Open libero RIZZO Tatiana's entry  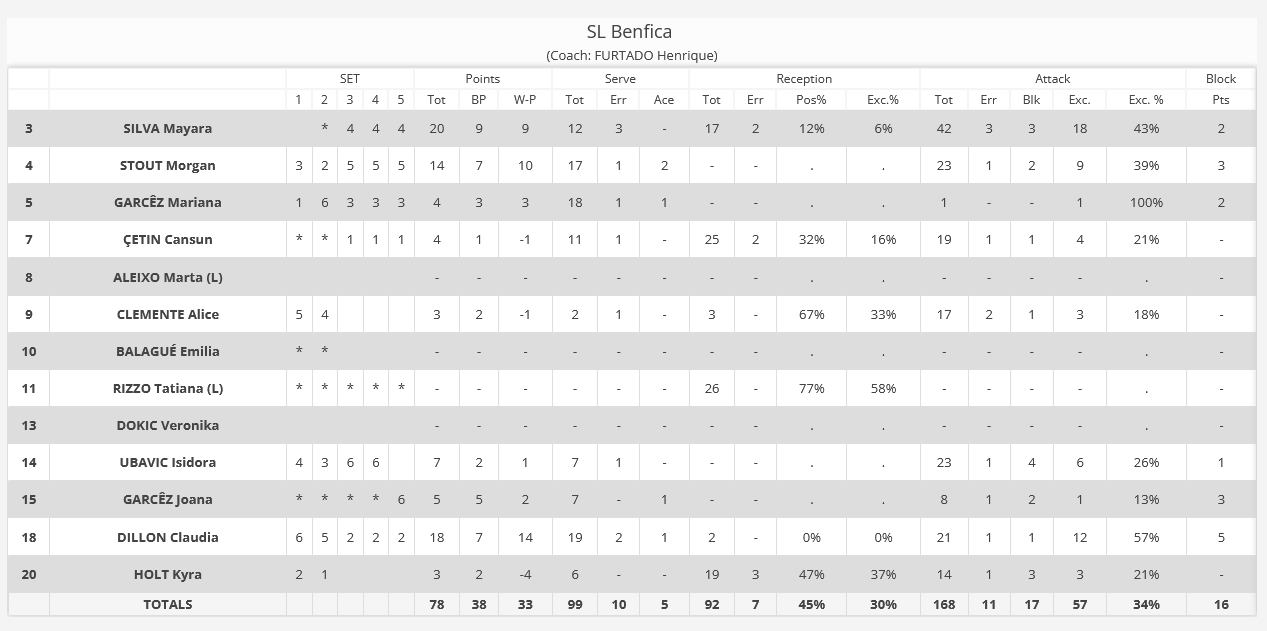pyautogui.click(x=167, y=388)
